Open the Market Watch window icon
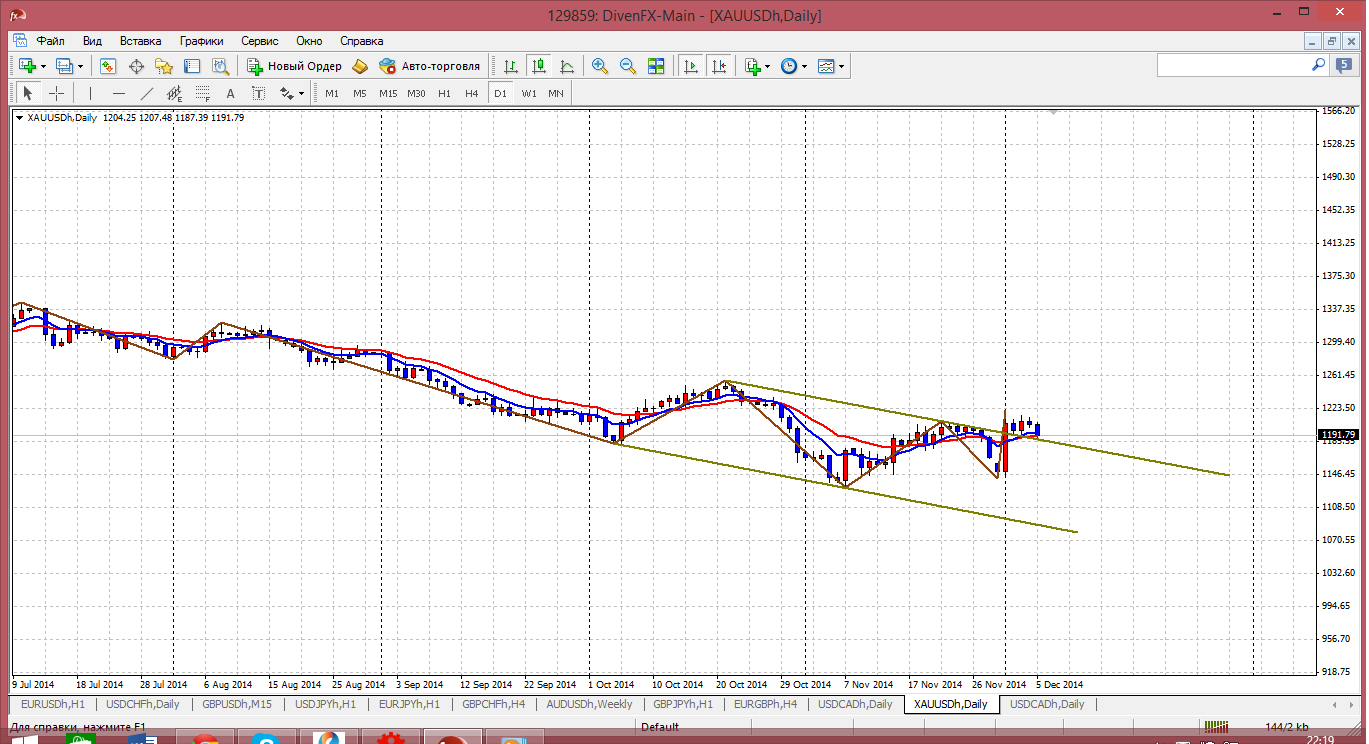Viewport: 1369px width, 744px height. click(108, 66)
